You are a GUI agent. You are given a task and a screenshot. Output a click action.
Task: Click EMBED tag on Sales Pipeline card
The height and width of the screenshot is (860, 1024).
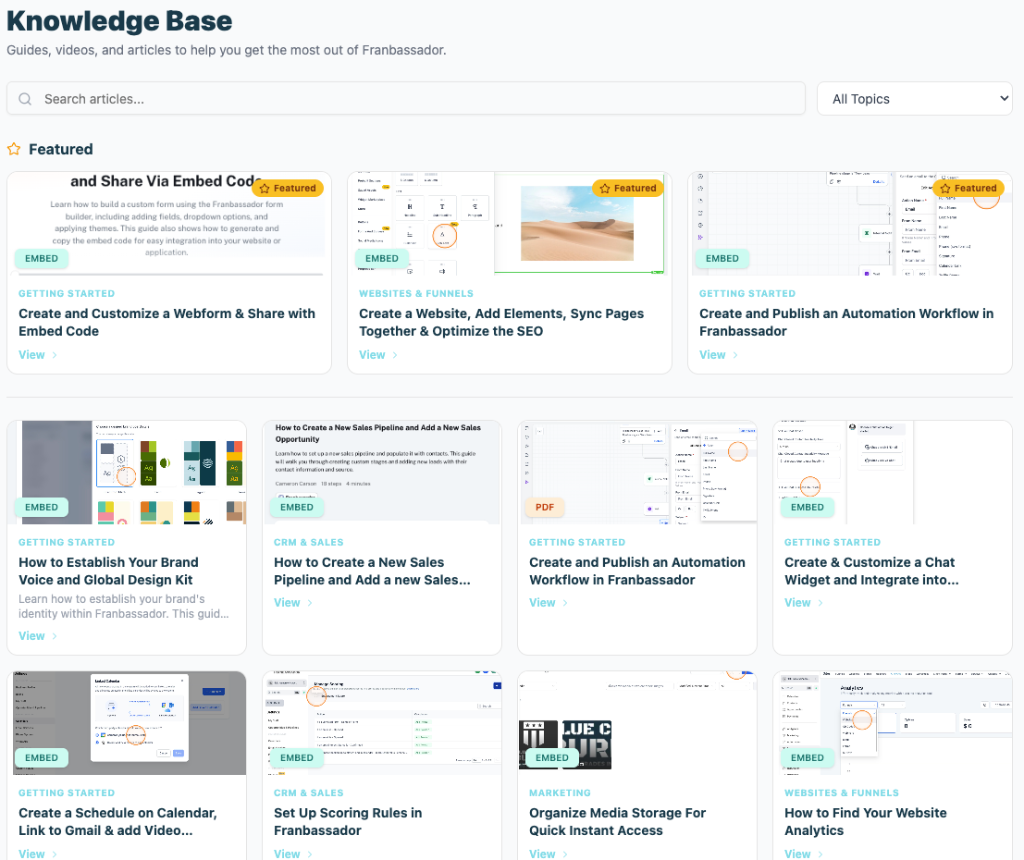296,507
